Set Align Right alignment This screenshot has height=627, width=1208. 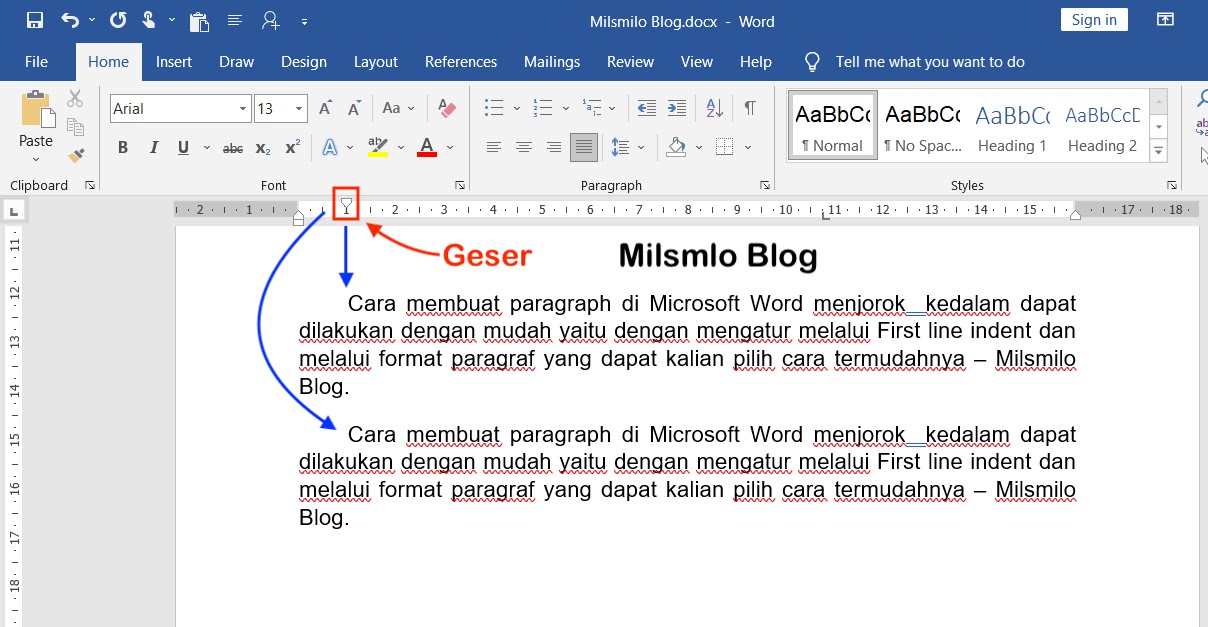[554, 148]
